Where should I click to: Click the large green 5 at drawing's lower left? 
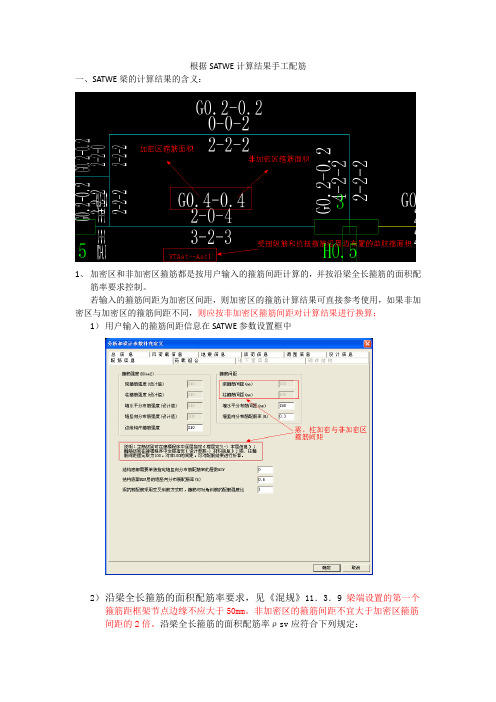pyautogui.click(x=82, y=251)
